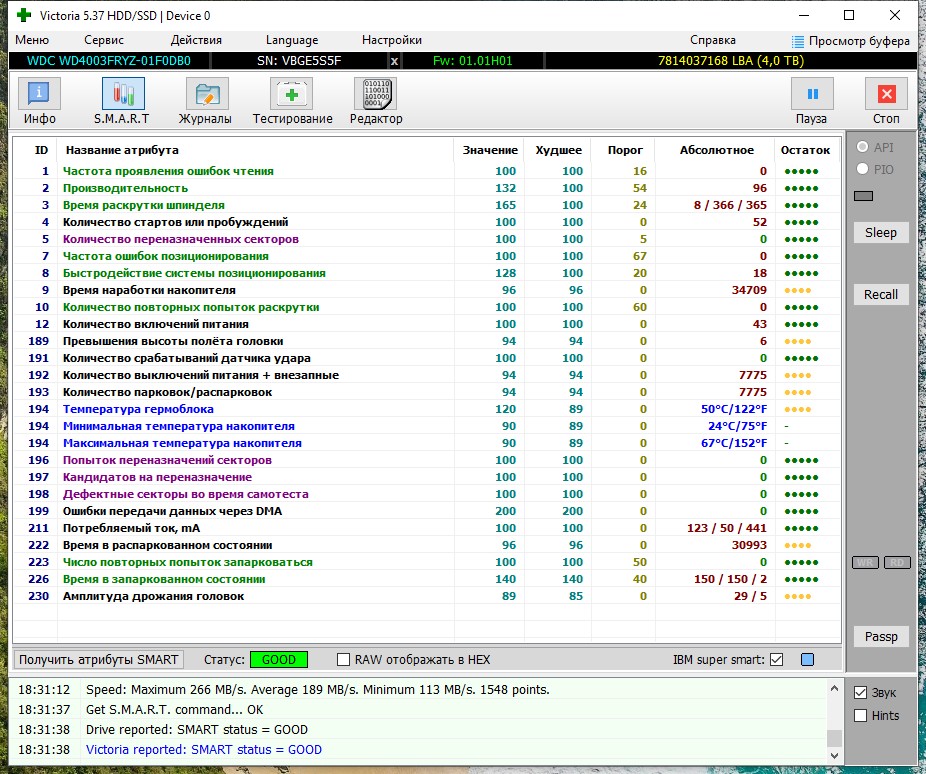
Task: Toggle the IBM super smart checkbox
Action: coord(777,659)
